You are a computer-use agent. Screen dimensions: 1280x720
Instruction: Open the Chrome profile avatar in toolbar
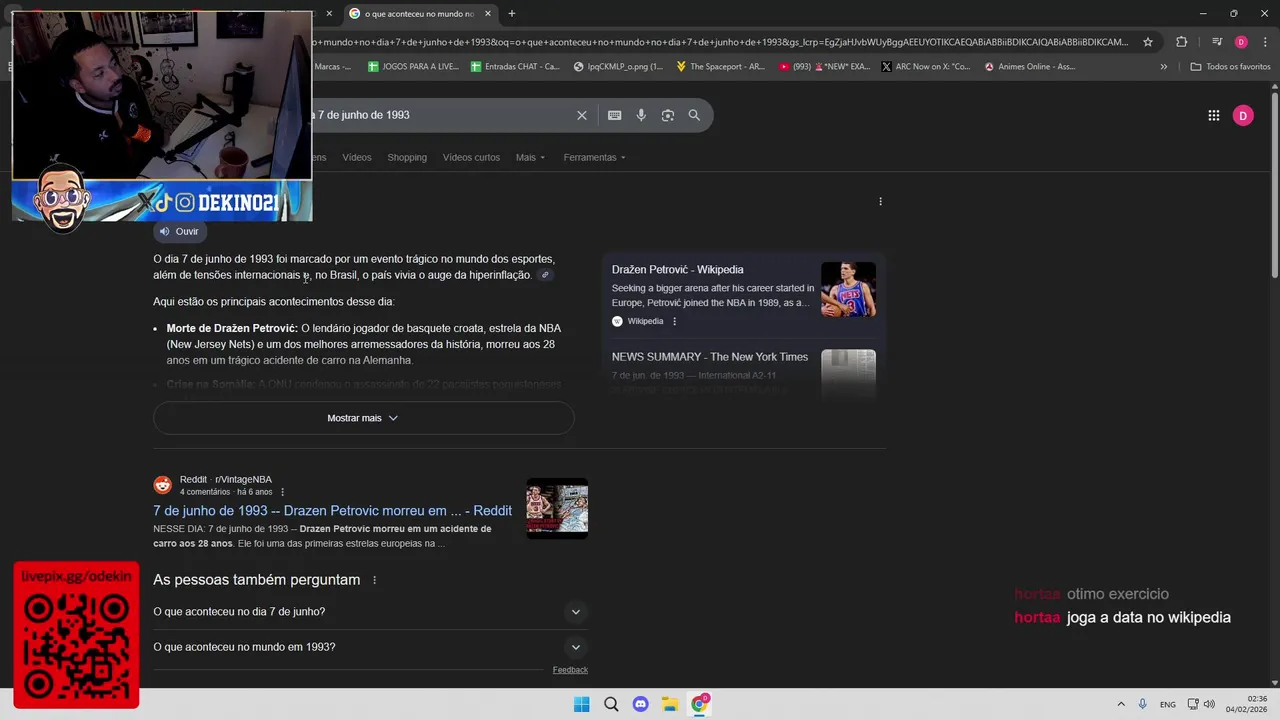1241,42
